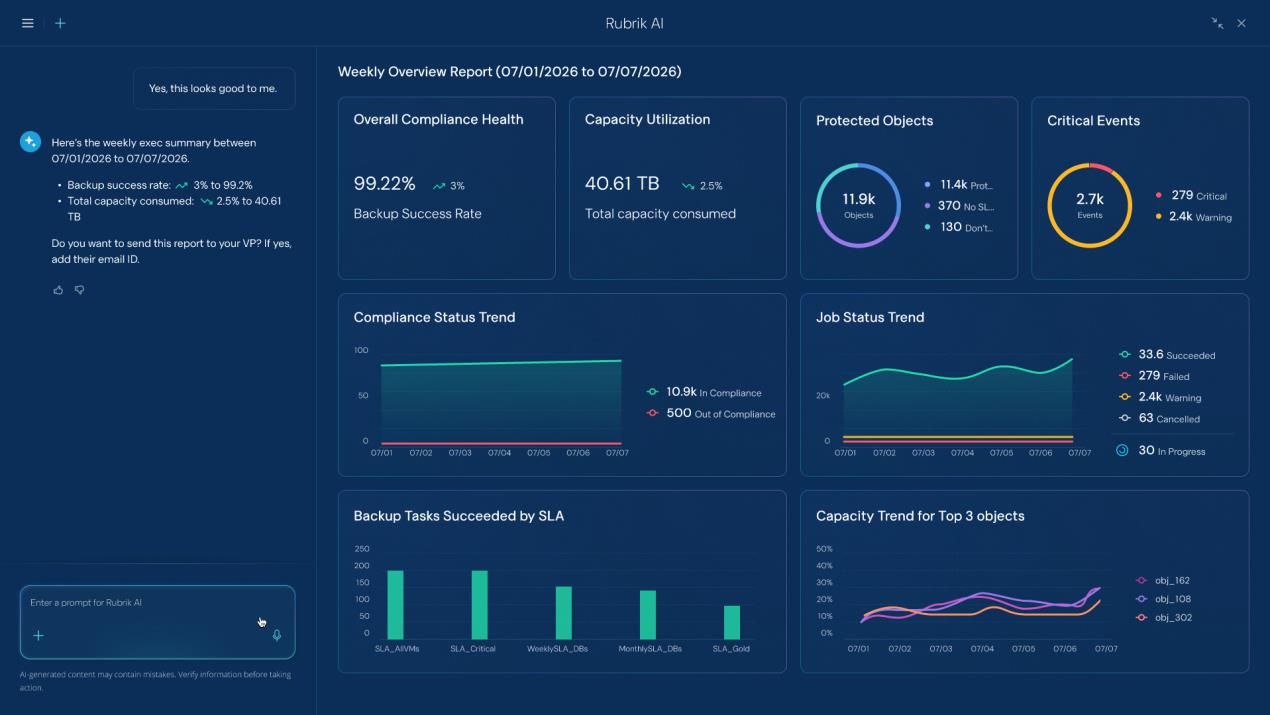This screenshot has height=715, width=1270.
Task: Click the SLA_AllVMs bar
Action: [x=395, y=605]
